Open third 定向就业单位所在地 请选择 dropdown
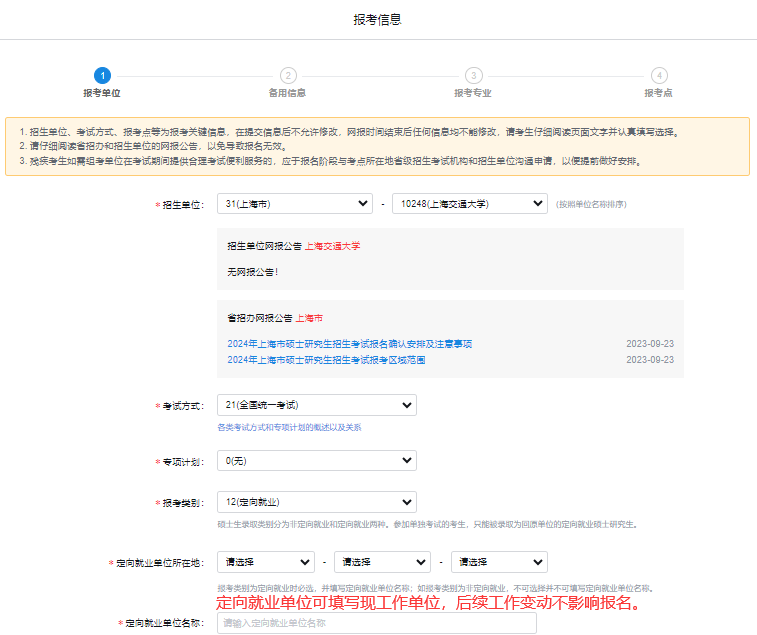757x635 pixels. (x=498, y=562)
